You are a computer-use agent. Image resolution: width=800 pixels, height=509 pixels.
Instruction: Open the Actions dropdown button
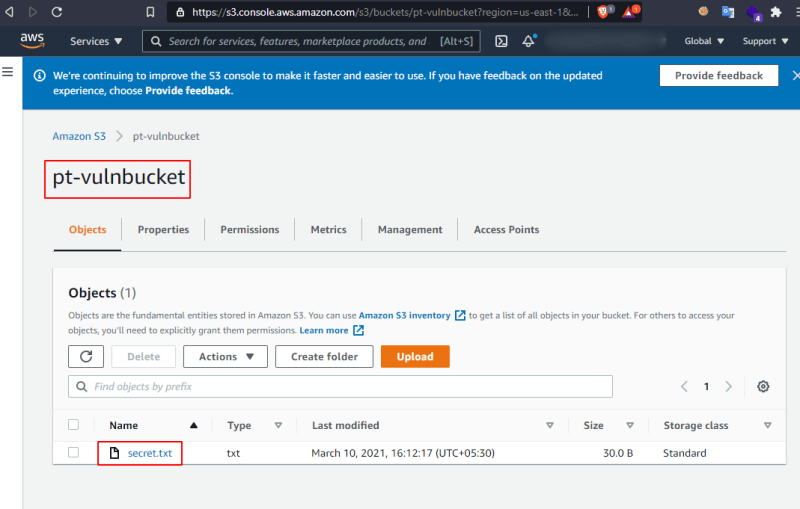pos(226,357)
